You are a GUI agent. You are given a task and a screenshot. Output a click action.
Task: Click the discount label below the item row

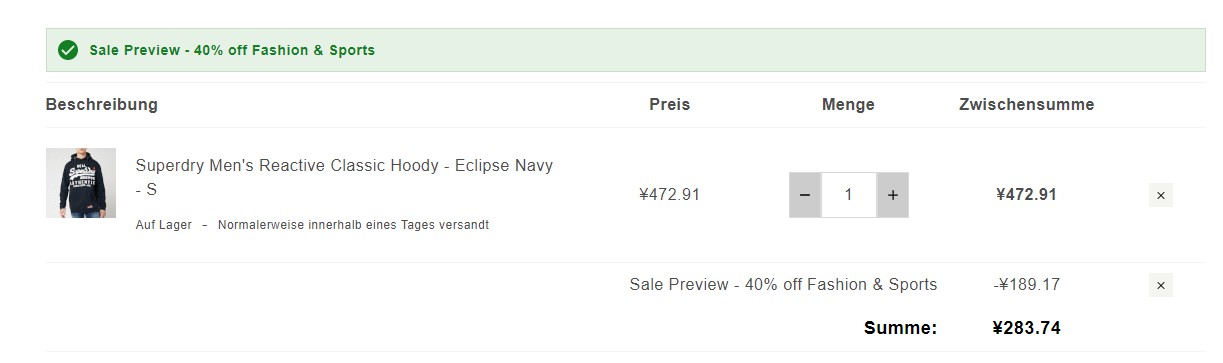point(784,285)
